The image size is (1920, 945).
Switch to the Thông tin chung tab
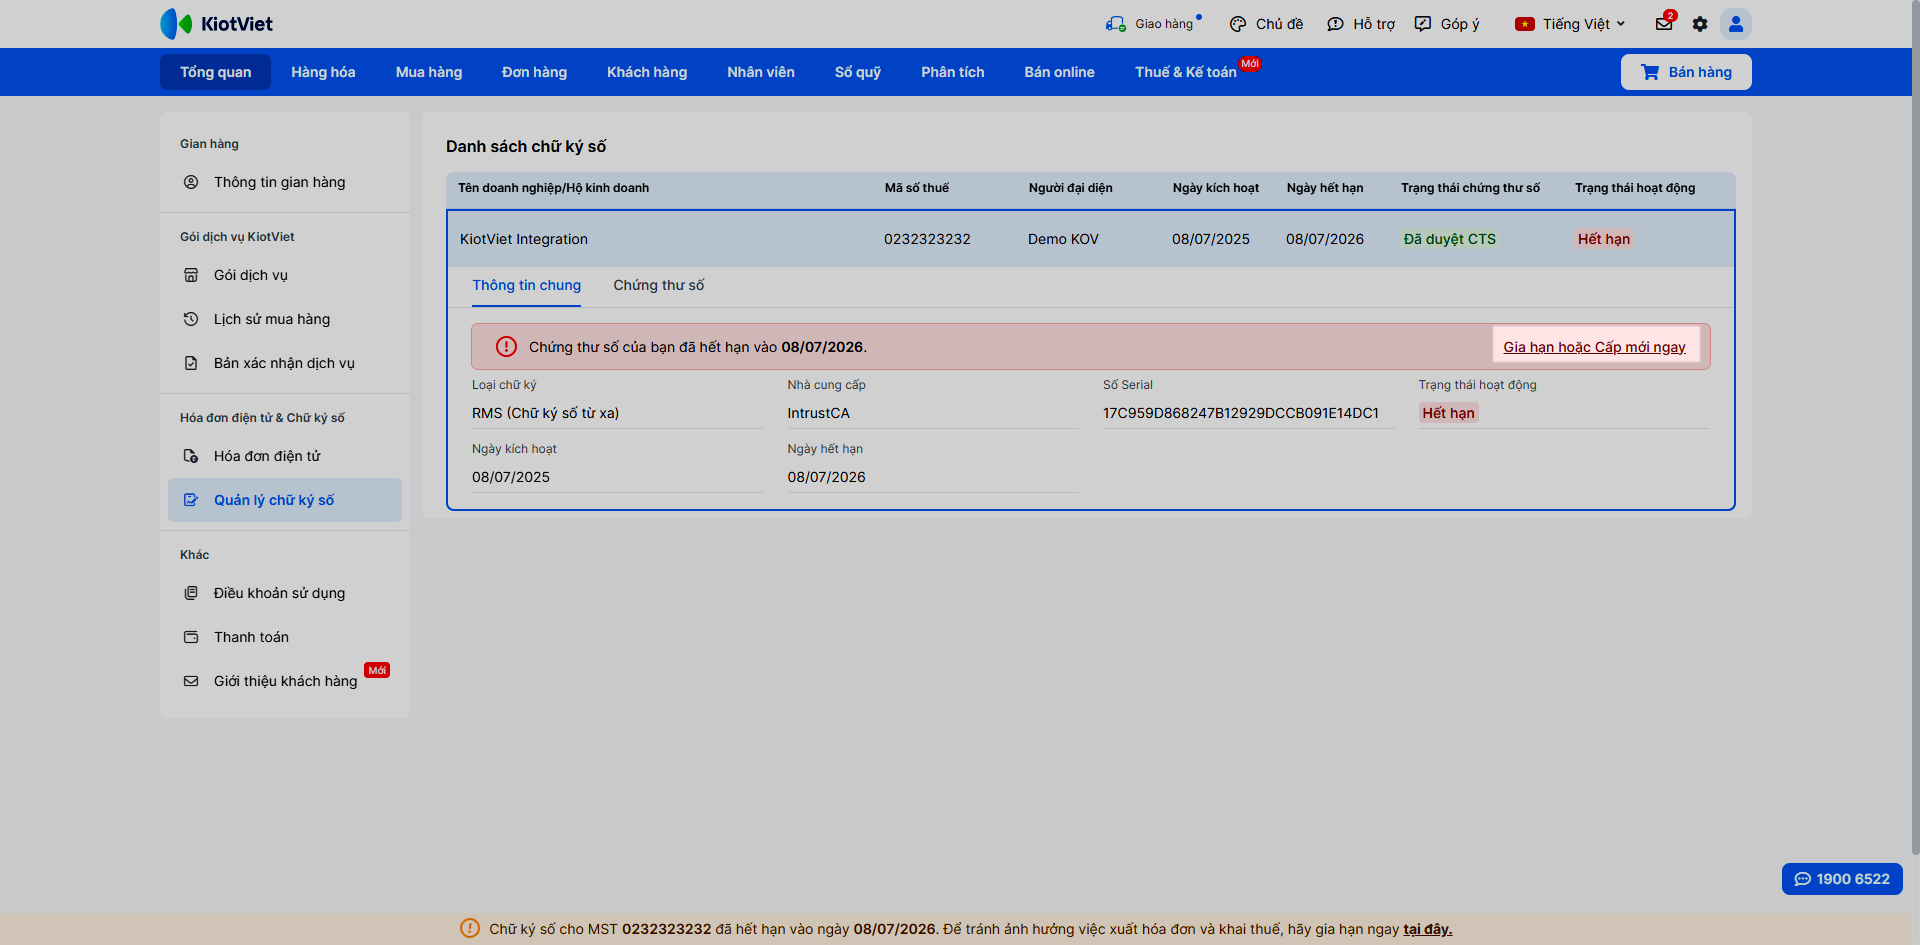click(527, 285)
